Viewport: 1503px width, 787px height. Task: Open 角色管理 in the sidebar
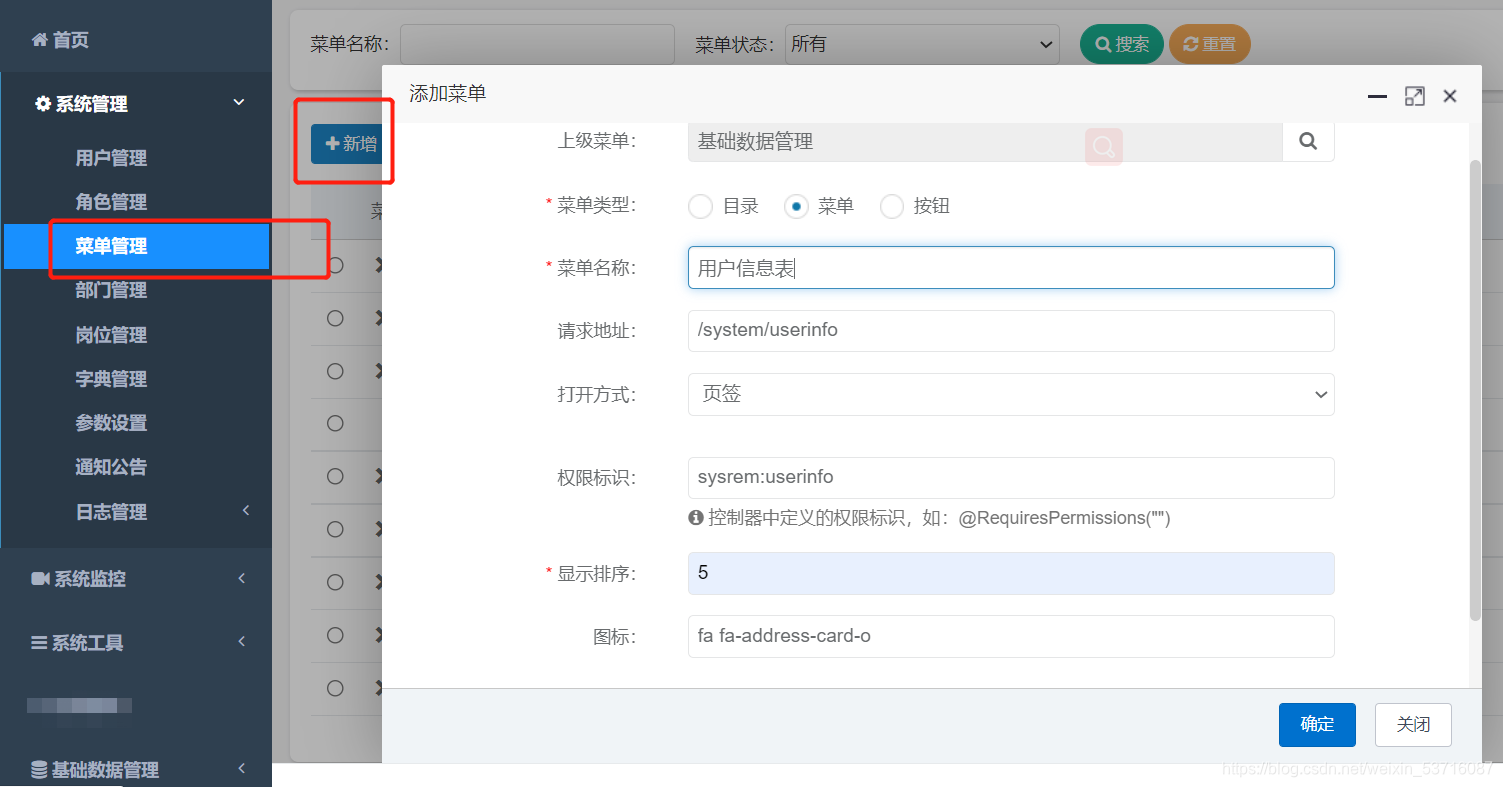coord(111,202)
